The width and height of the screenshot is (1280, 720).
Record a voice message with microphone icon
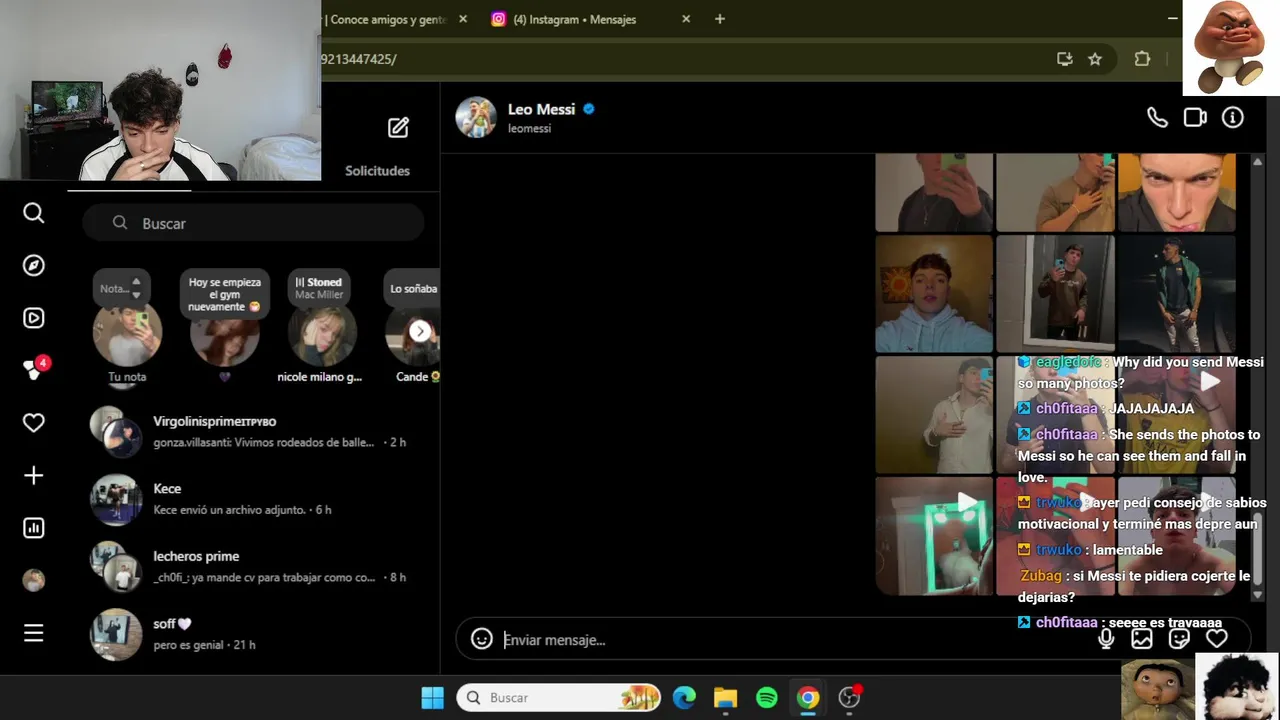(x=1106, y=639)
